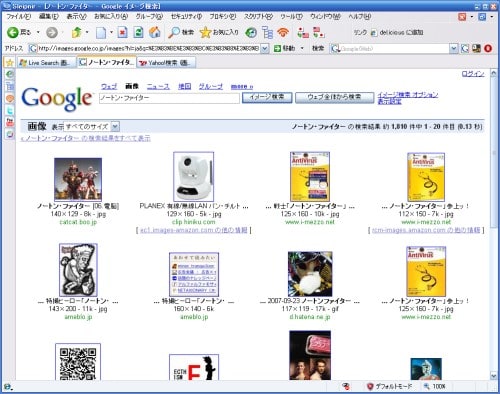Viewport: 500px width, 394px height.
Task: Click the Google search query input field
Action: pos(169,98)
